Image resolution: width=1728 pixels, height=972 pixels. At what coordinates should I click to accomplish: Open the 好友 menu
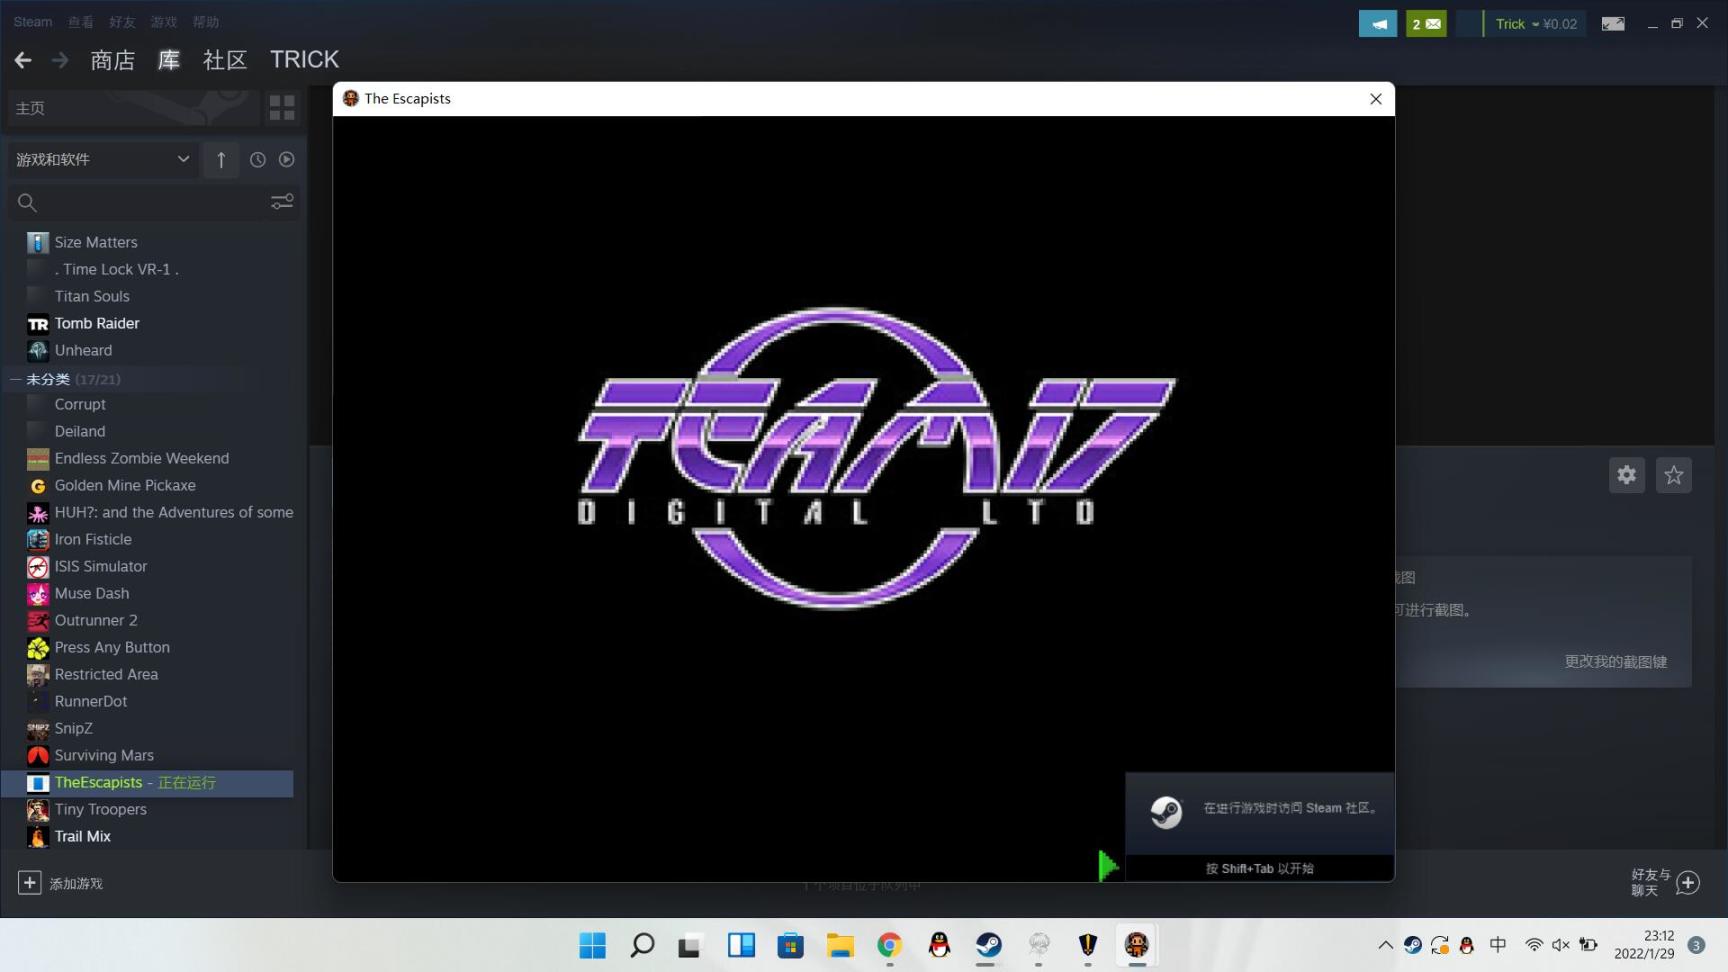(122, 22)
